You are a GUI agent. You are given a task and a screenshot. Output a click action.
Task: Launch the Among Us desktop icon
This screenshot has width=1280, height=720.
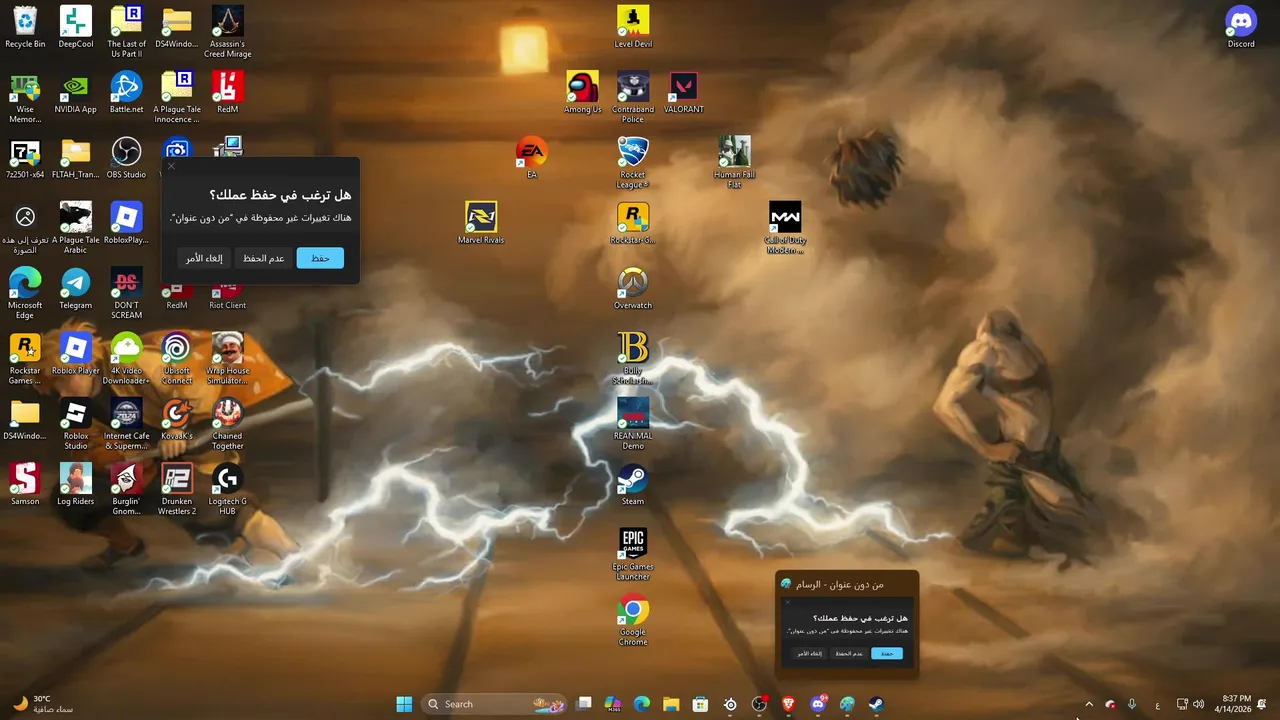pos(583,93)
